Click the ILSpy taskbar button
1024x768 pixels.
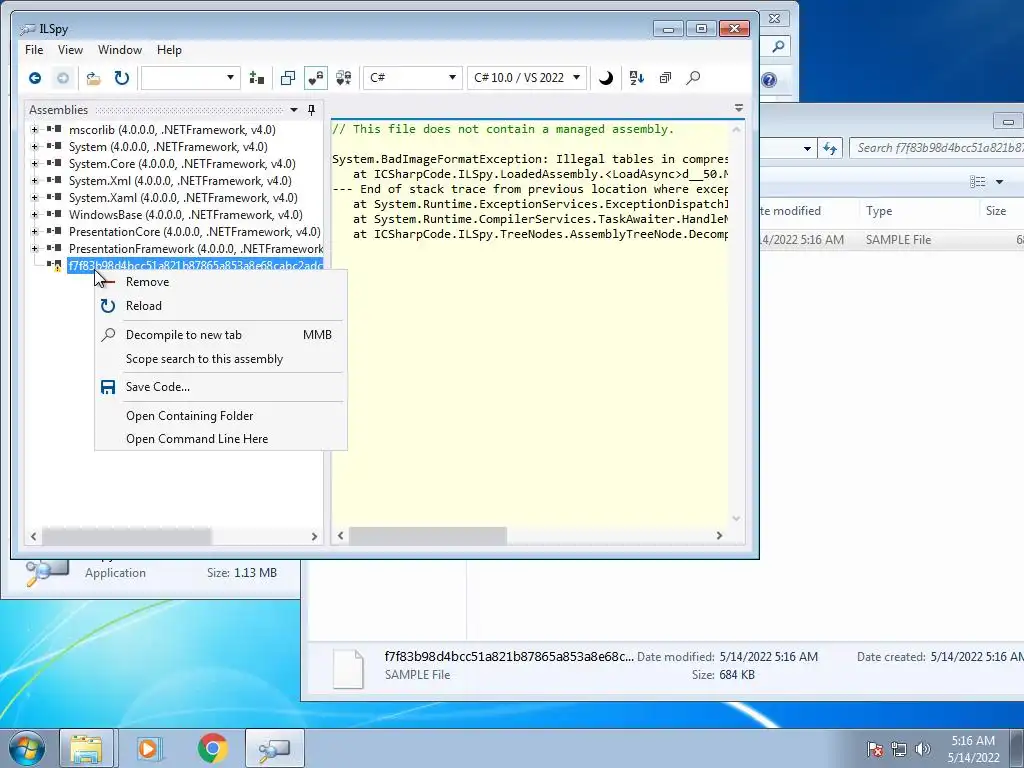274,748
